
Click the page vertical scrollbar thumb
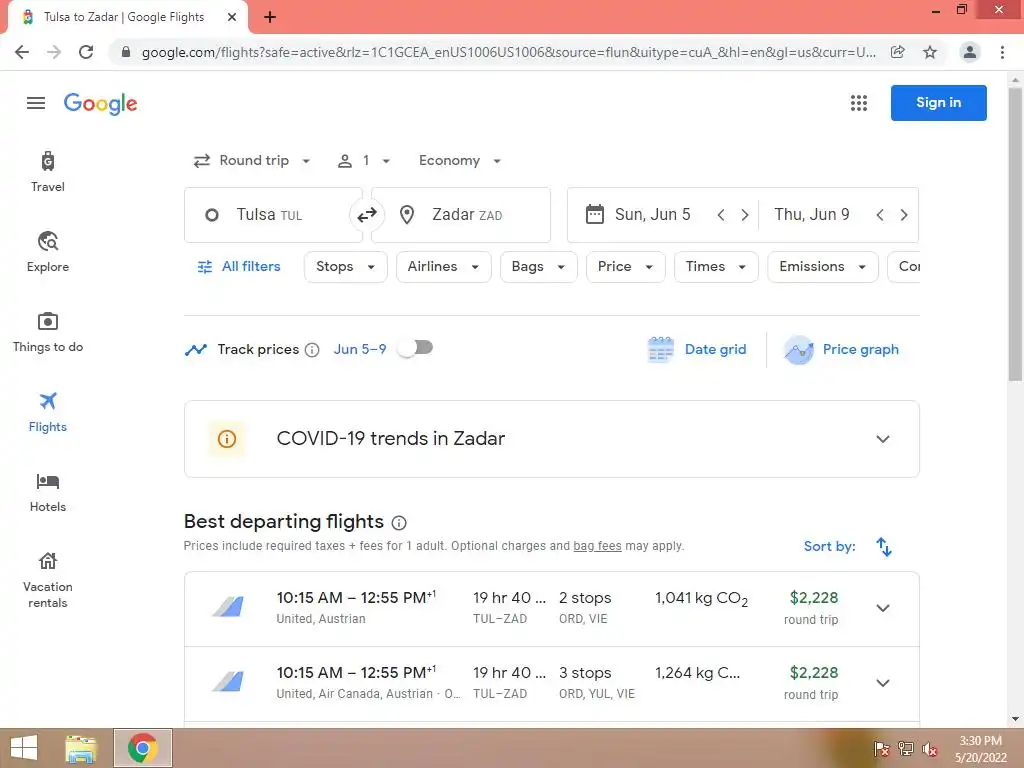click(x=1015, y=234)
